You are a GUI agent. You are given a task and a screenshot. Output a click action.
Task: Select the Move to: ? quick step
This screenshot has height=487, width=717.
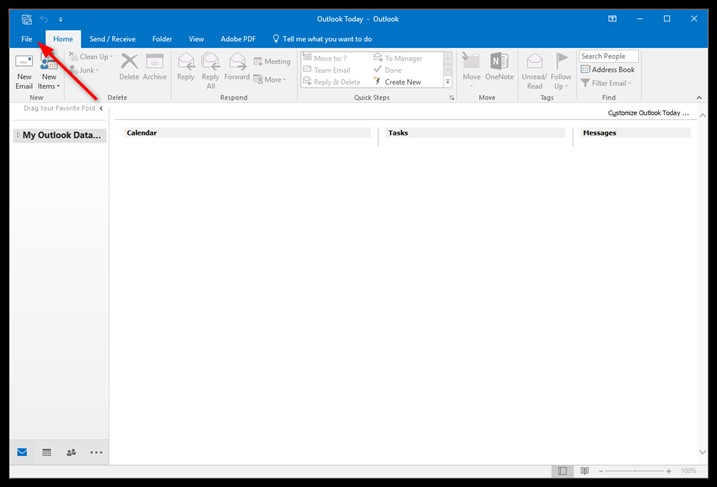pos(325,58)
